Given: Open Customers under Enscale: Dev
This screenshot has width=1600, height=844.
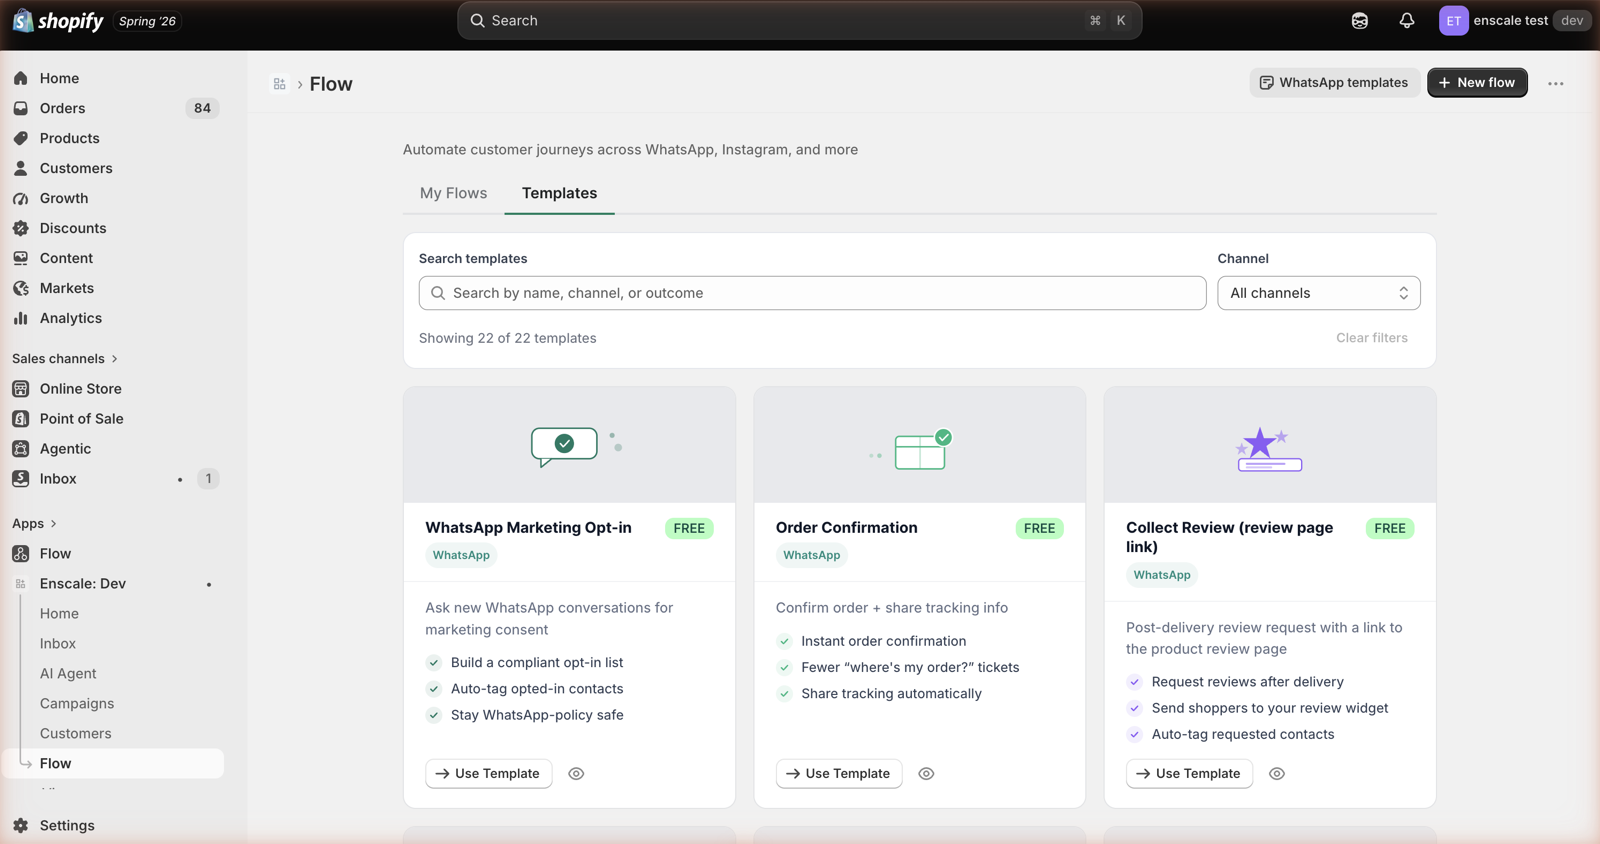Looking at the screenshot, I should [76, 734].
